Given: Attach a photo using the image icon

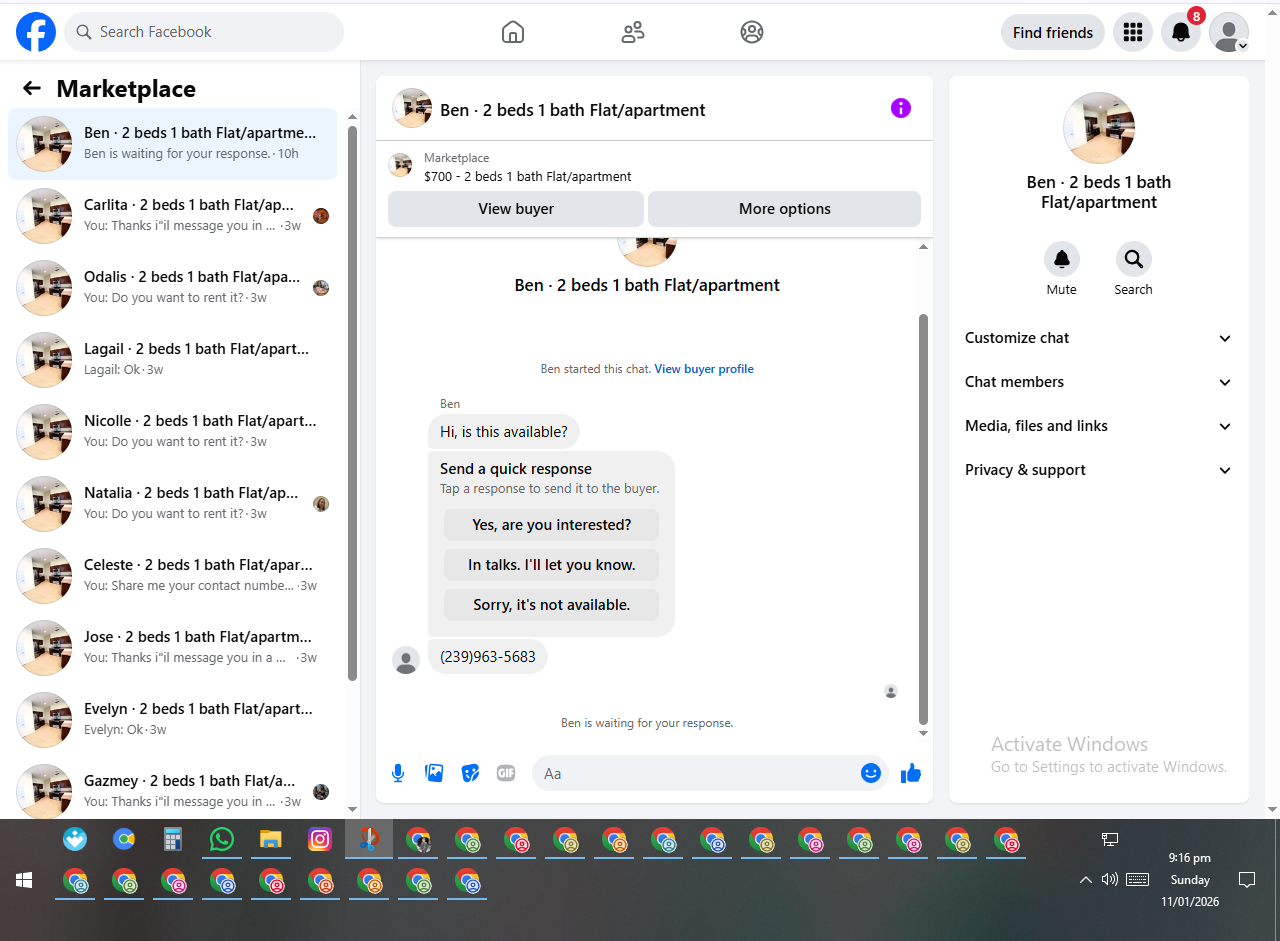Looking at the screenshot, I should tap(434, 773).
